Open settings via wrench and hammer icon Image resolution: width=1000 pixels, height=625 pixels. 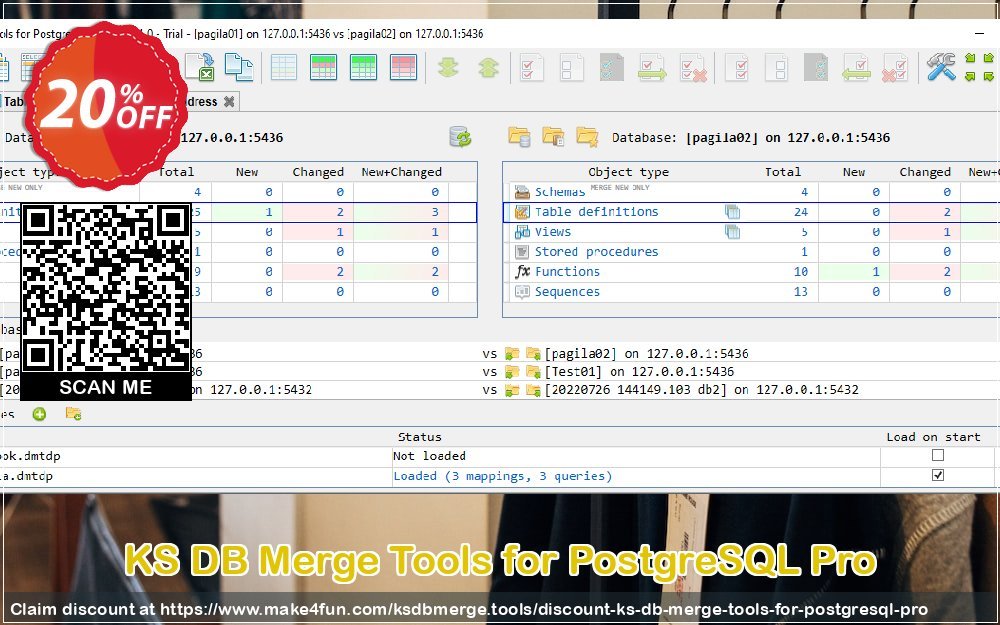tap(941, 66)
